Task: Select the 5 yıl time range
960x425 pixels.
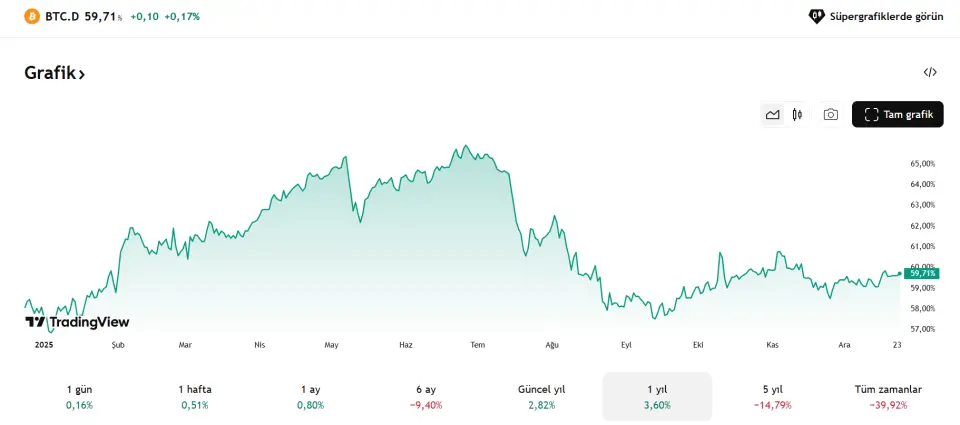Action: pos(772,396)
